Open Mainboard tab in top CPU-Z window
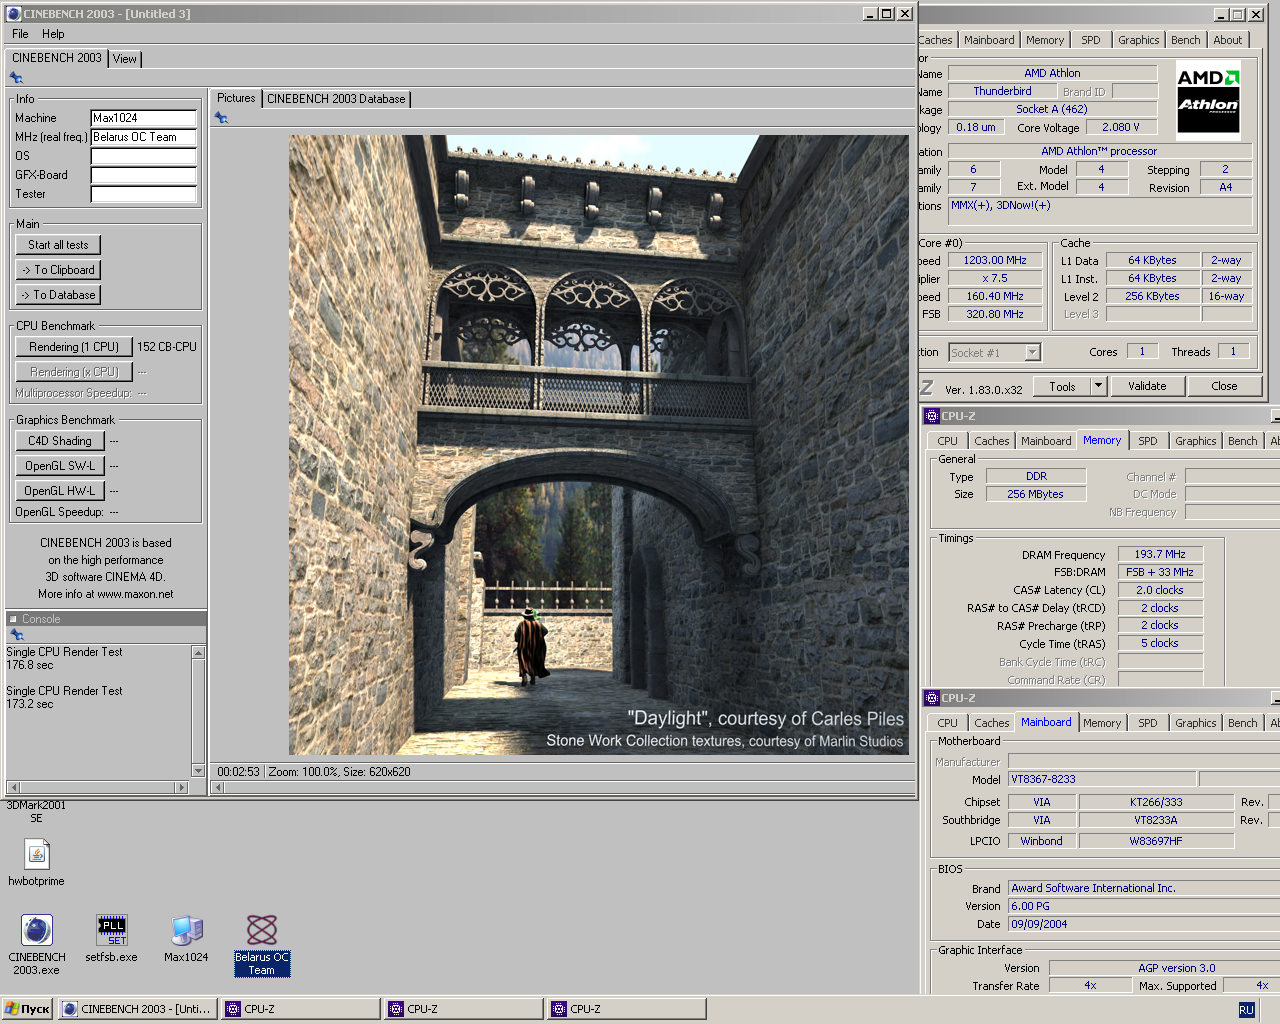1280x1024 pixels. 989,40
